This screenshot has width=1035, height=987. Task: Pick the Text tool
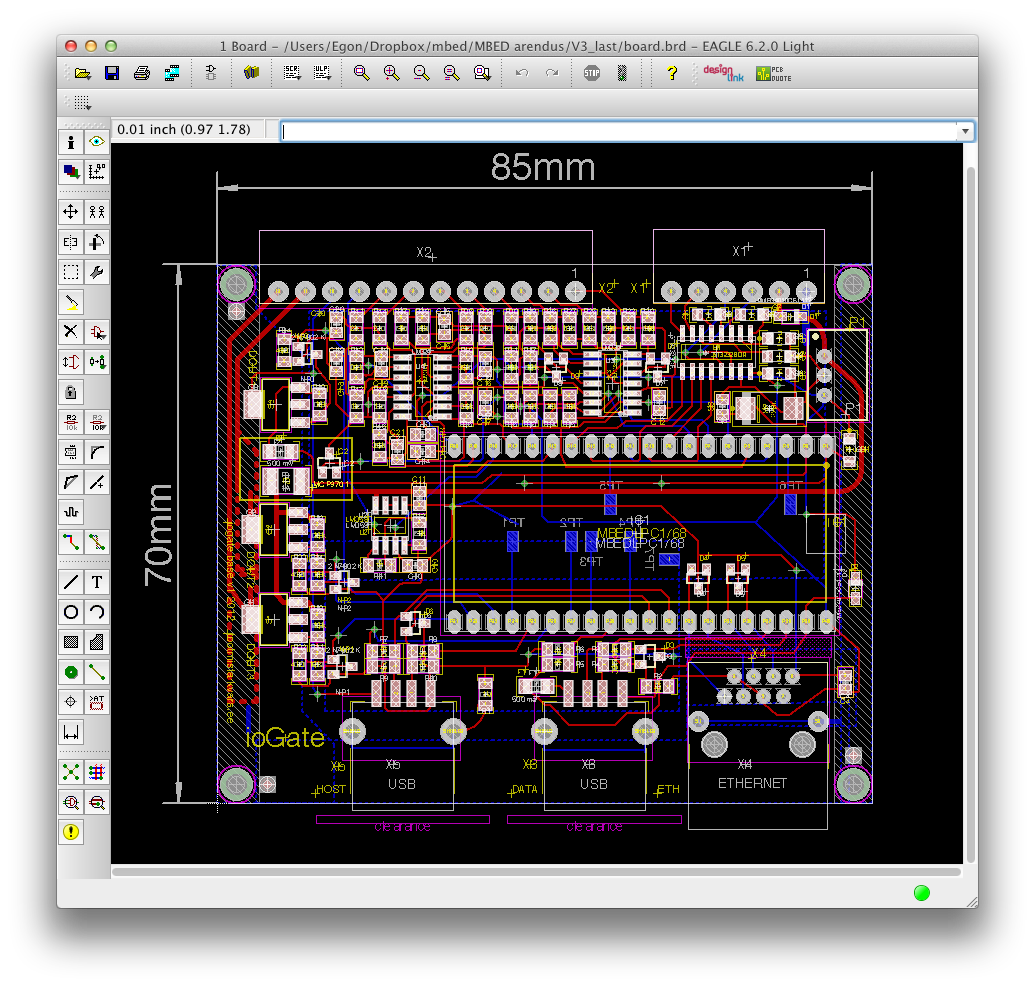click(x=97, y=582)
